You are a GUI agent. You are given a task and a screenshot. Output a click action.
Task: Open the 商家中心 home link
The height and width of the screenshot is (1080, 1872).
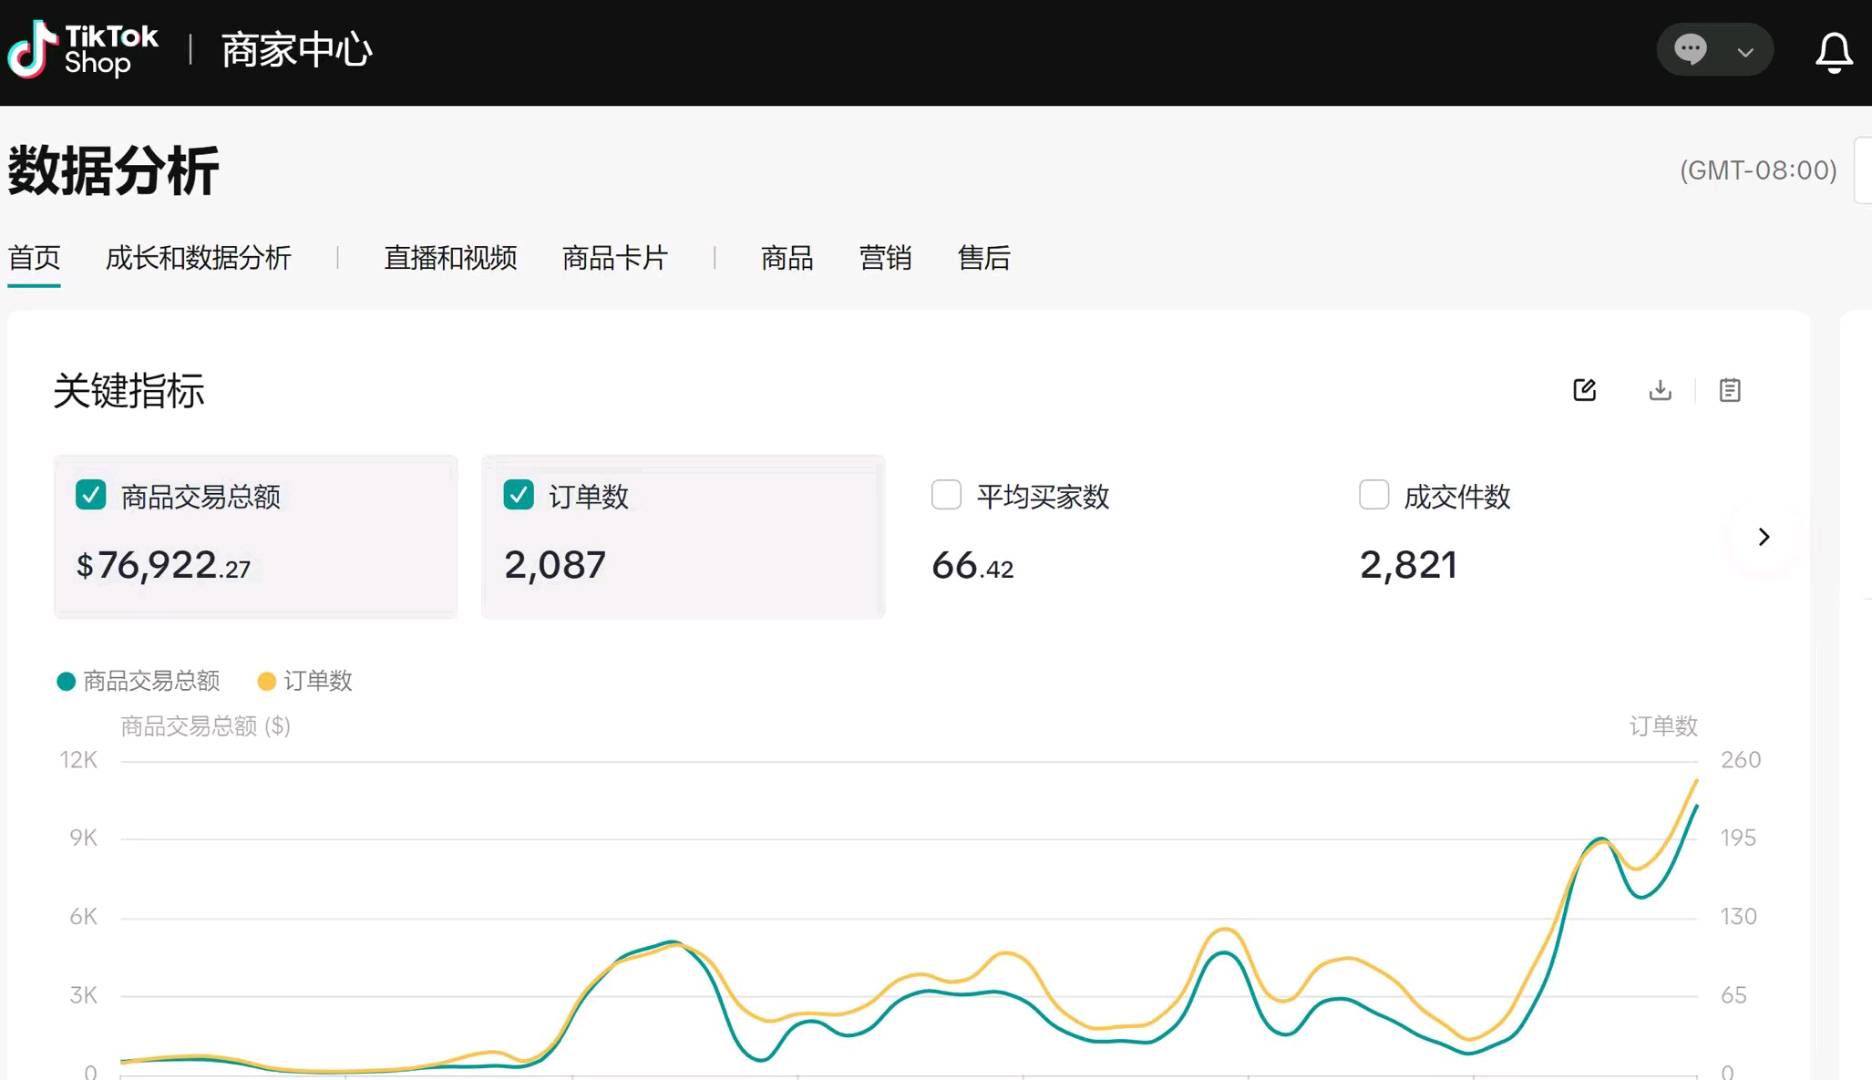coord(295,49)
